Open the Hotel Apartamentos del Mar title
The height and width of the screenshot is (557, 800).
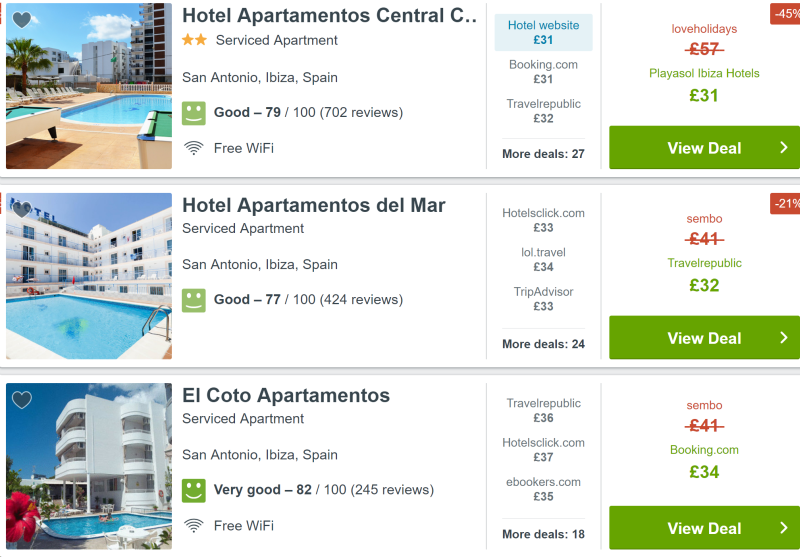pos(314,206)
